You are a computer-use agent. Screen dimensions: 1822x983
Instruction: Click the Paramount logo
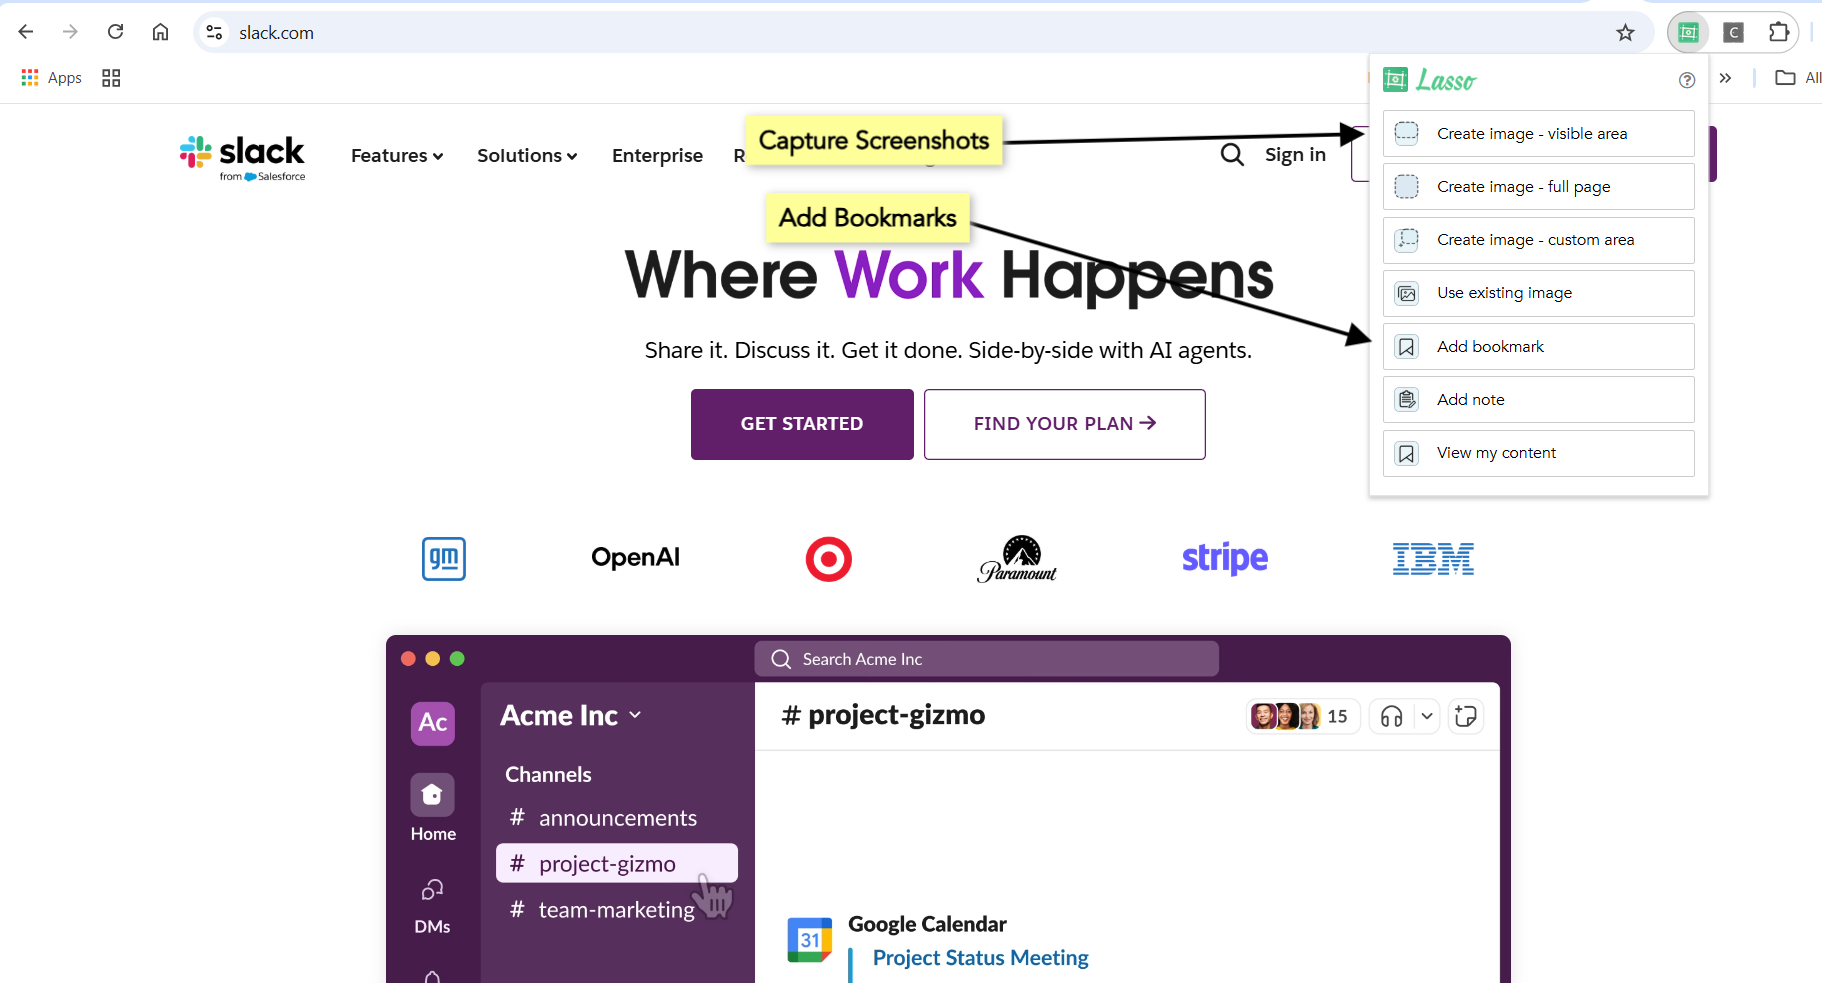[x=1018, y=559]
